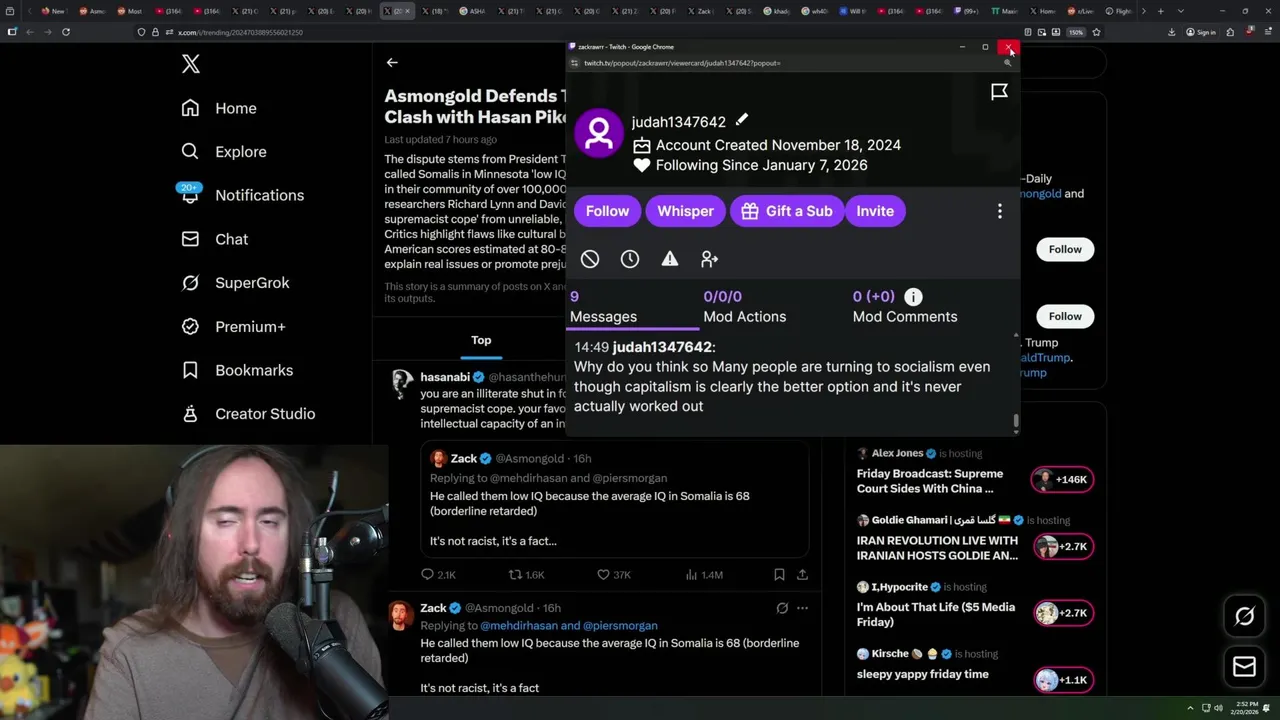The height and width of the screenshot is (720, 1280).
Task: Open a new browser tab with plus
Action: point(1160,11)
